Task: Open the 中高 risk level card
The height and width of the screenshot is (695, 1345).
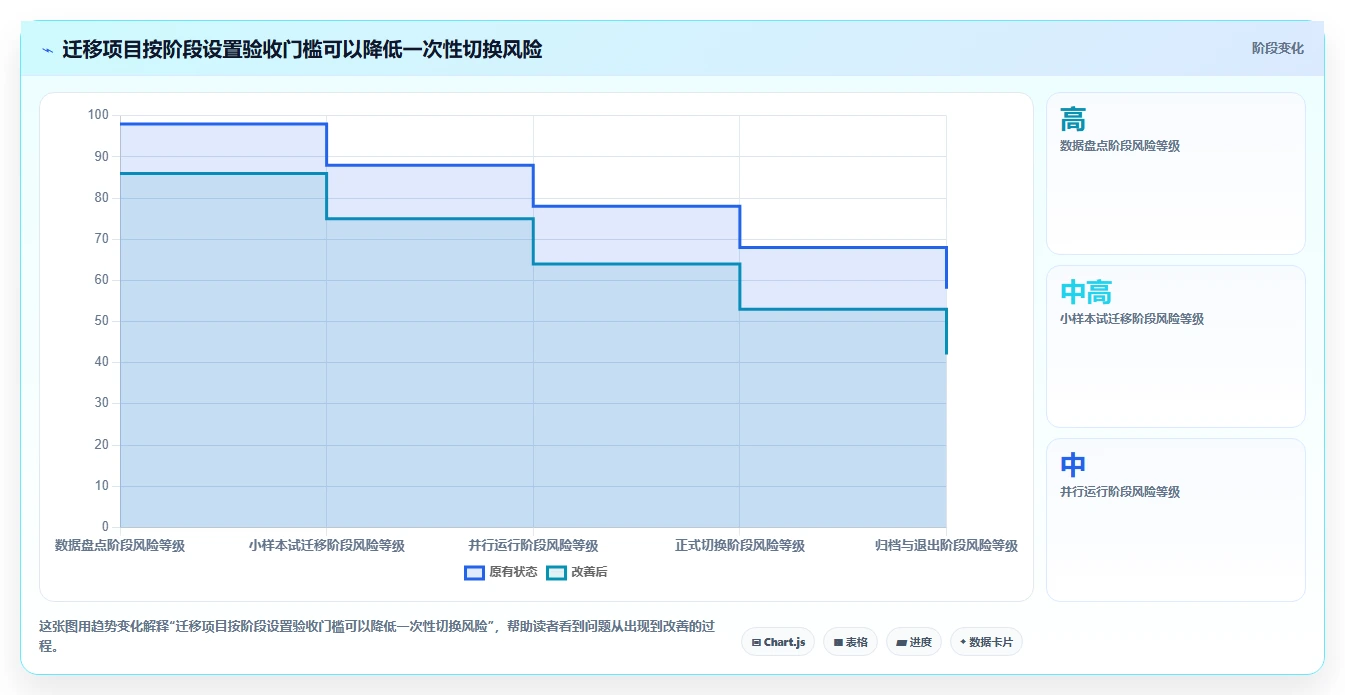Action: (x=1175, y=346)
